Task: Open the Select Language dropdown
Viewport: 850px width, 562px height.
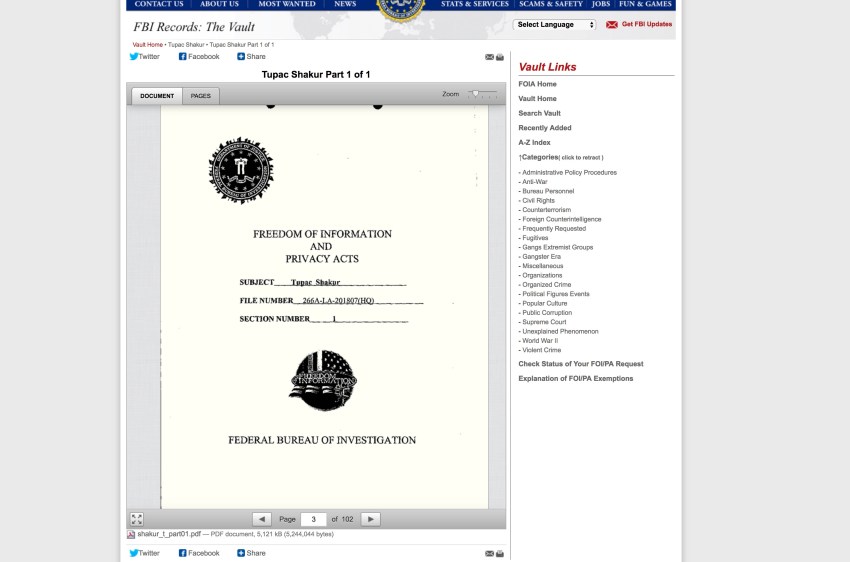Action: pos(555,24)
